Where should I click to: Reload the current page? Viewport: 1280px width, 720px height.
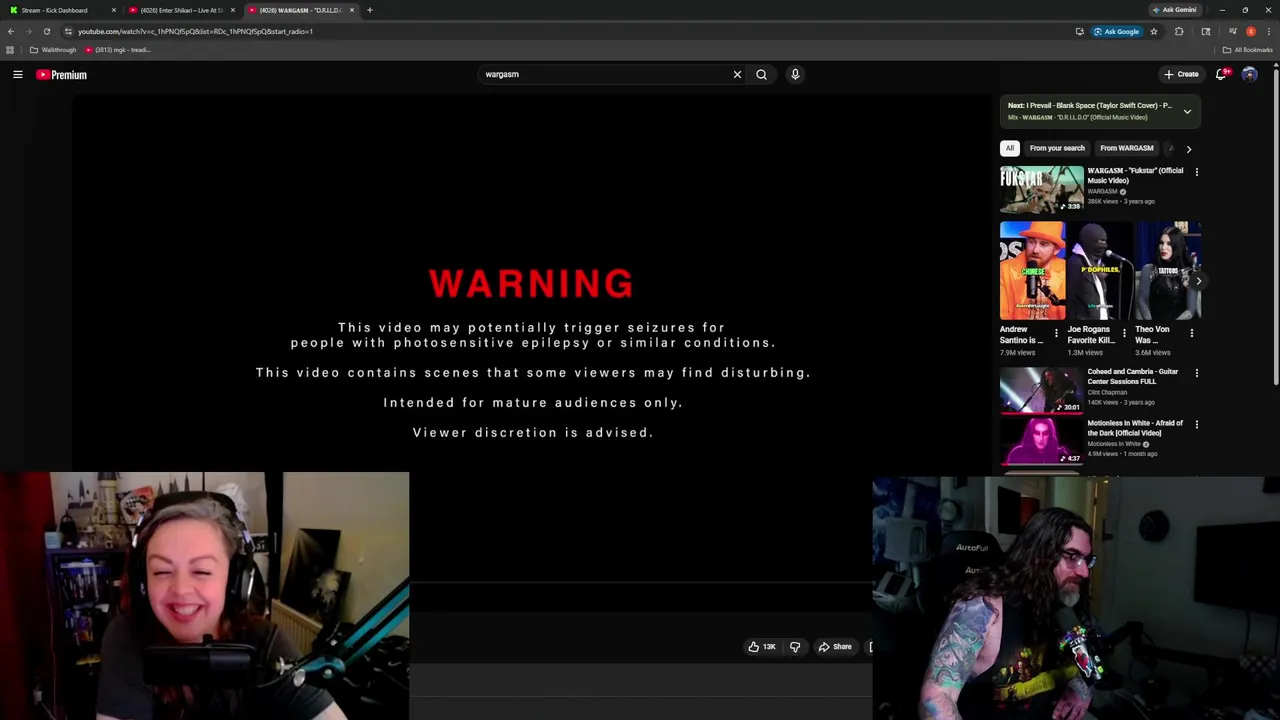point(46,31)
